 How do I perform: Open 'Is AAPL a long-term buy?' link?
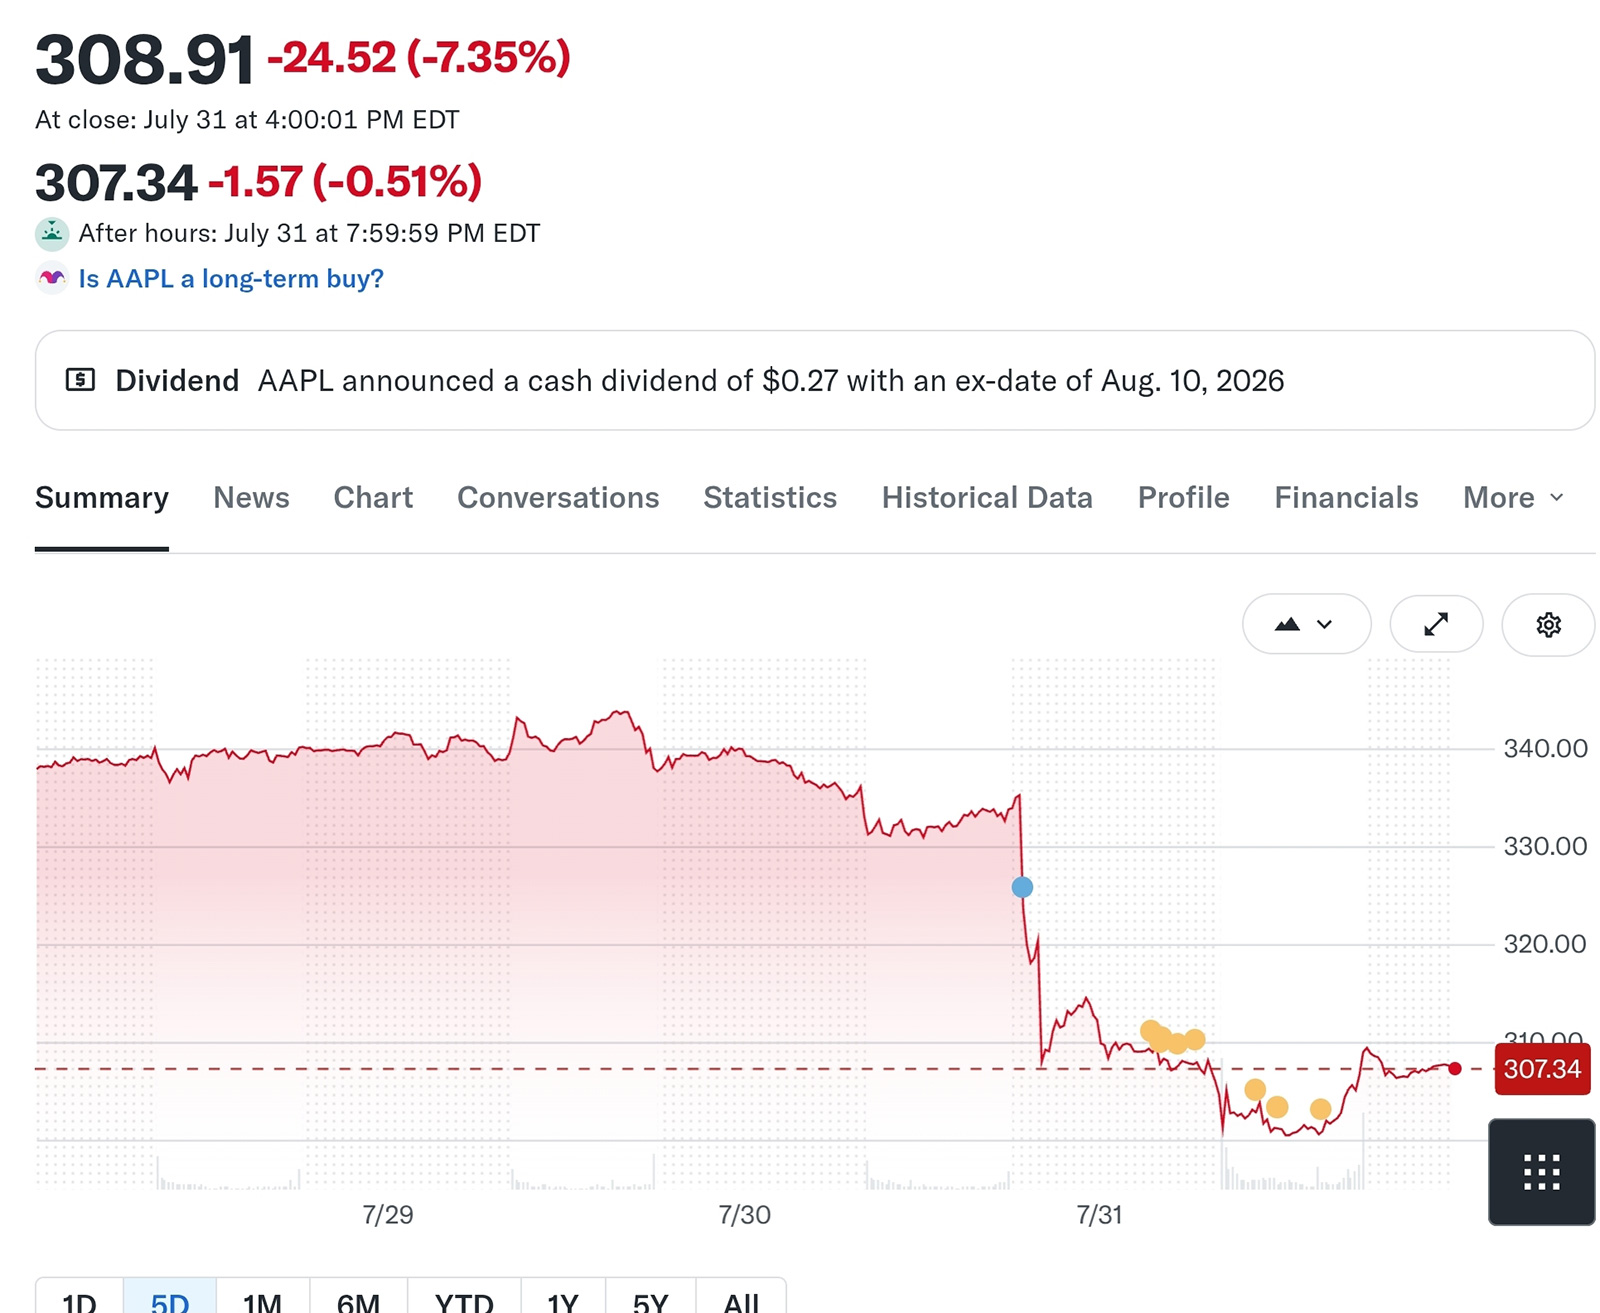pyautogui.click(x=231, y=279)
